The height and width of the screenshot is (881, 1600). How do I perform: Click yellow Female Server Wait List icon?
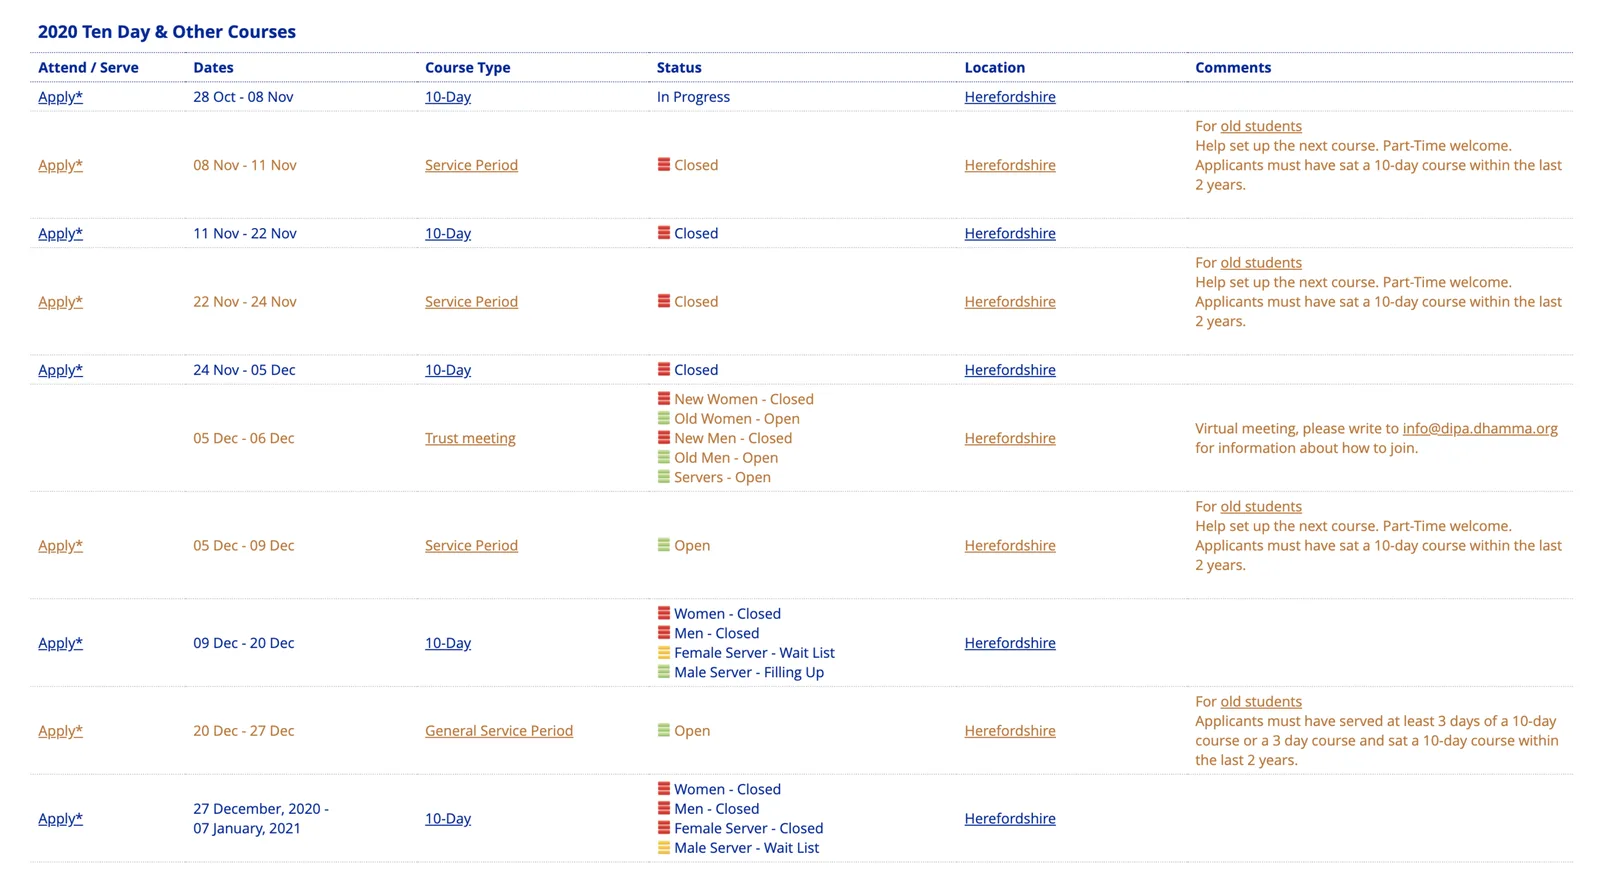click(663, 652)
